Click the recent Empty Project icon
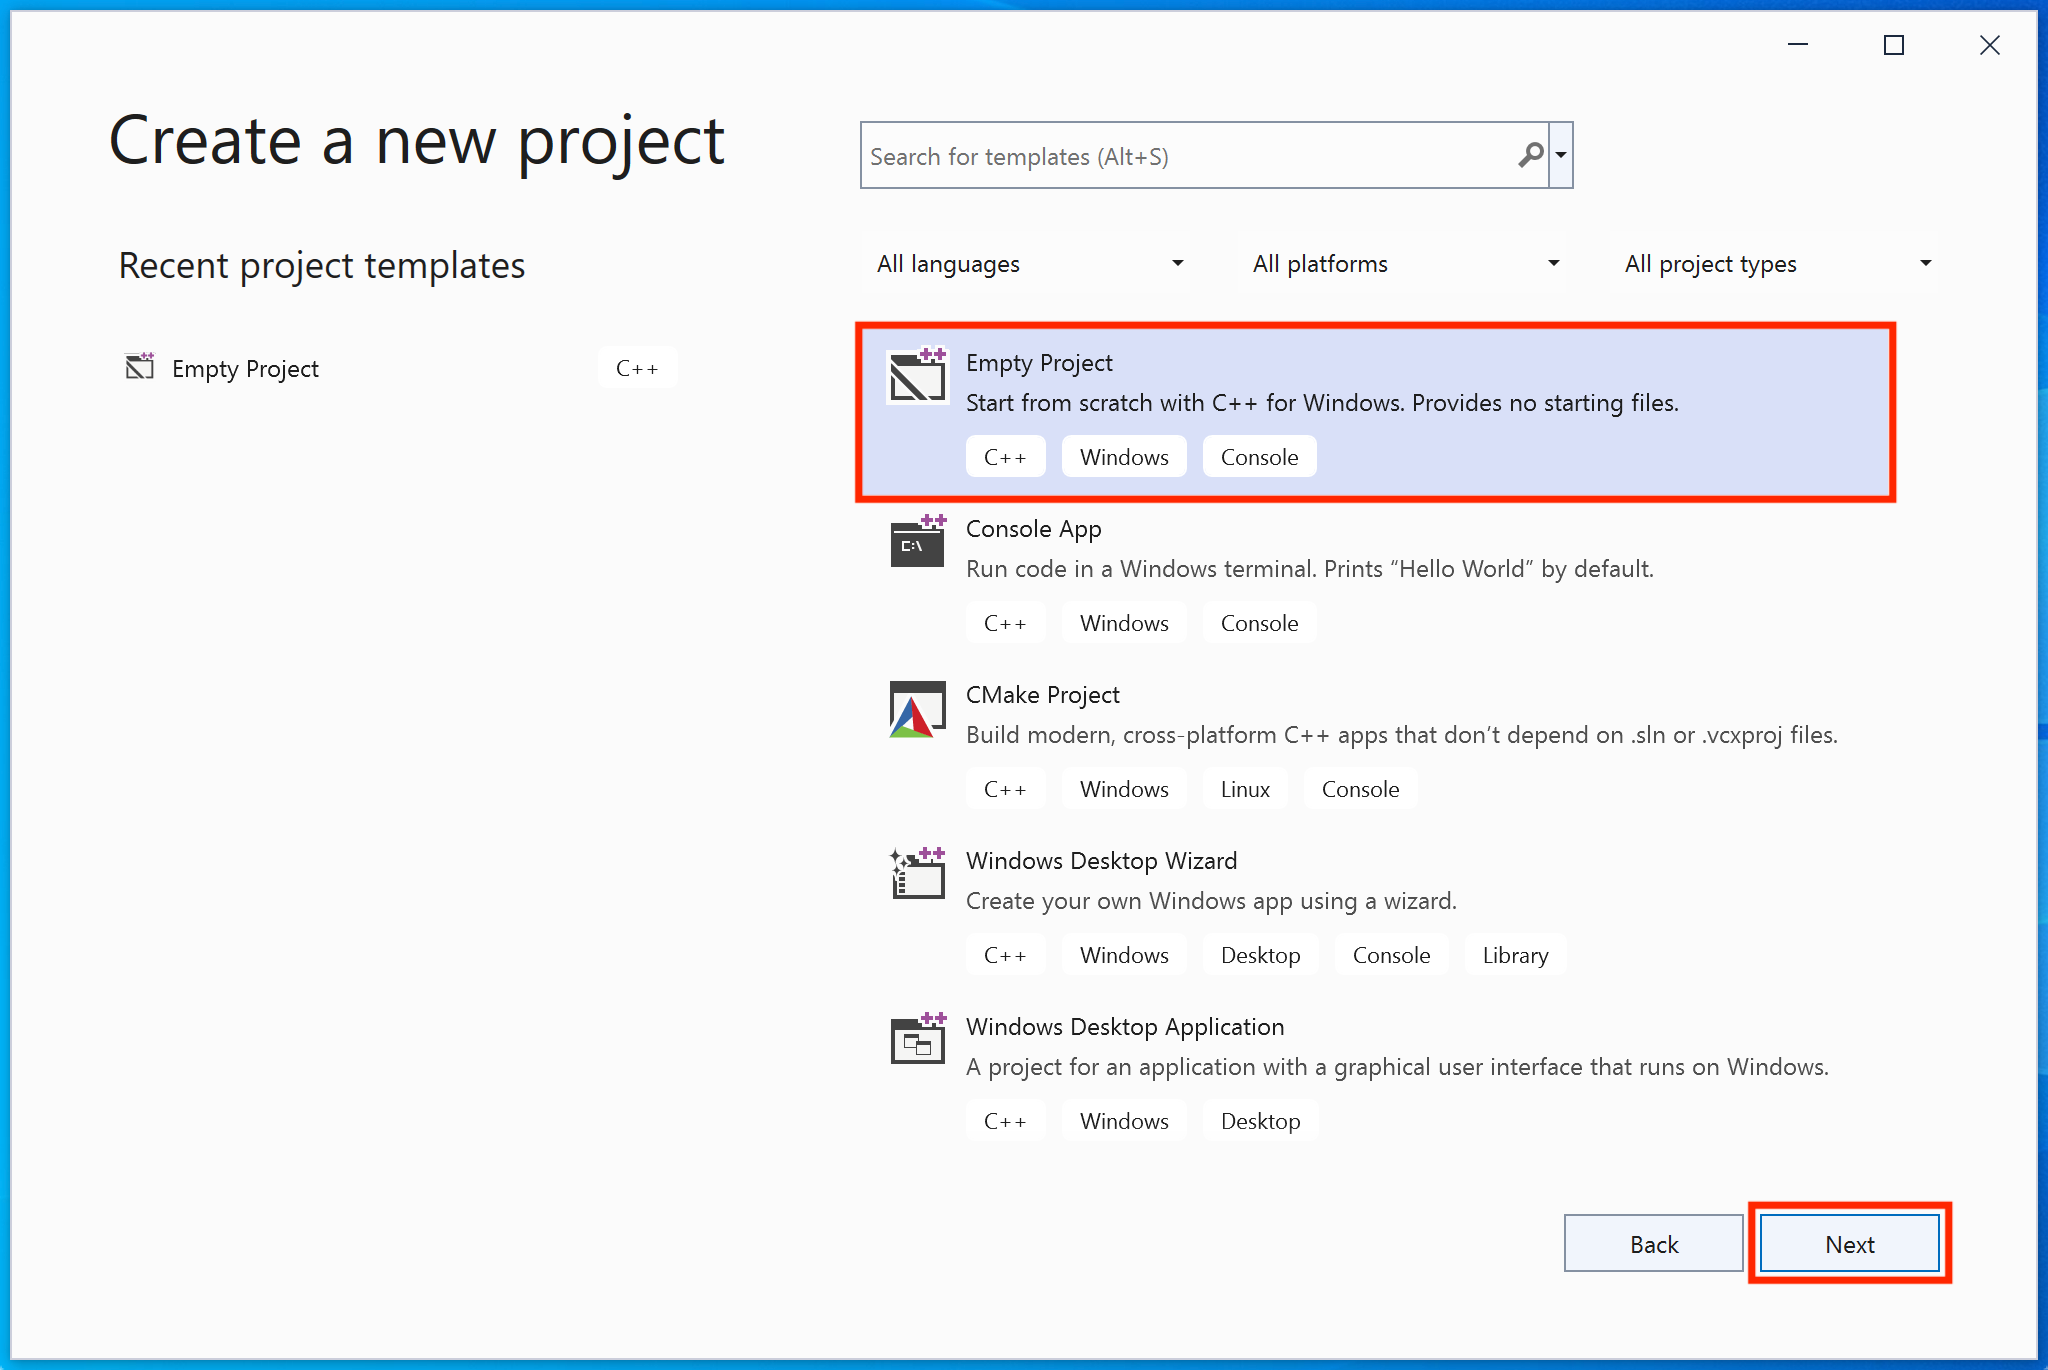This screenshot has width=2048, height=1370. point(140,367)
